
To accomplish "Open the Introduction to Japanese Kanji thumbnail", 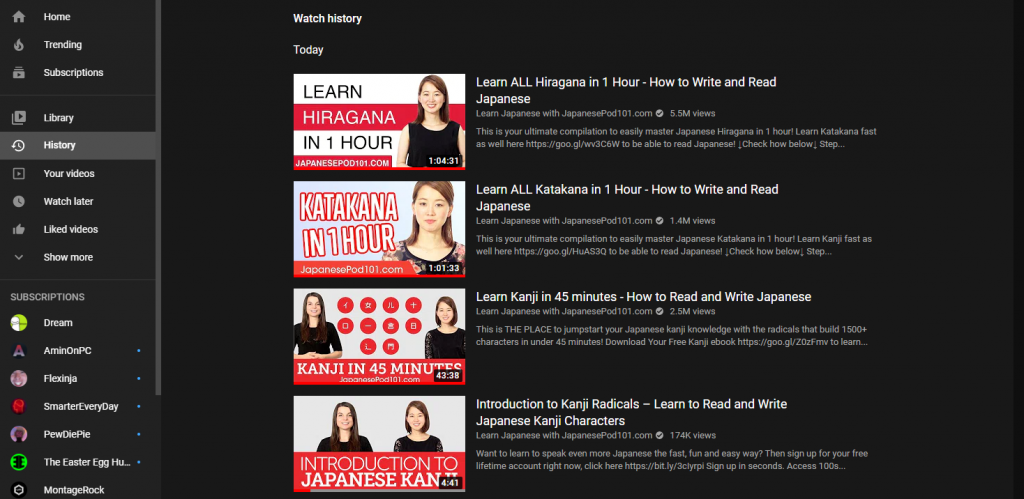I will pyautogui.click(x=379, y=444).
